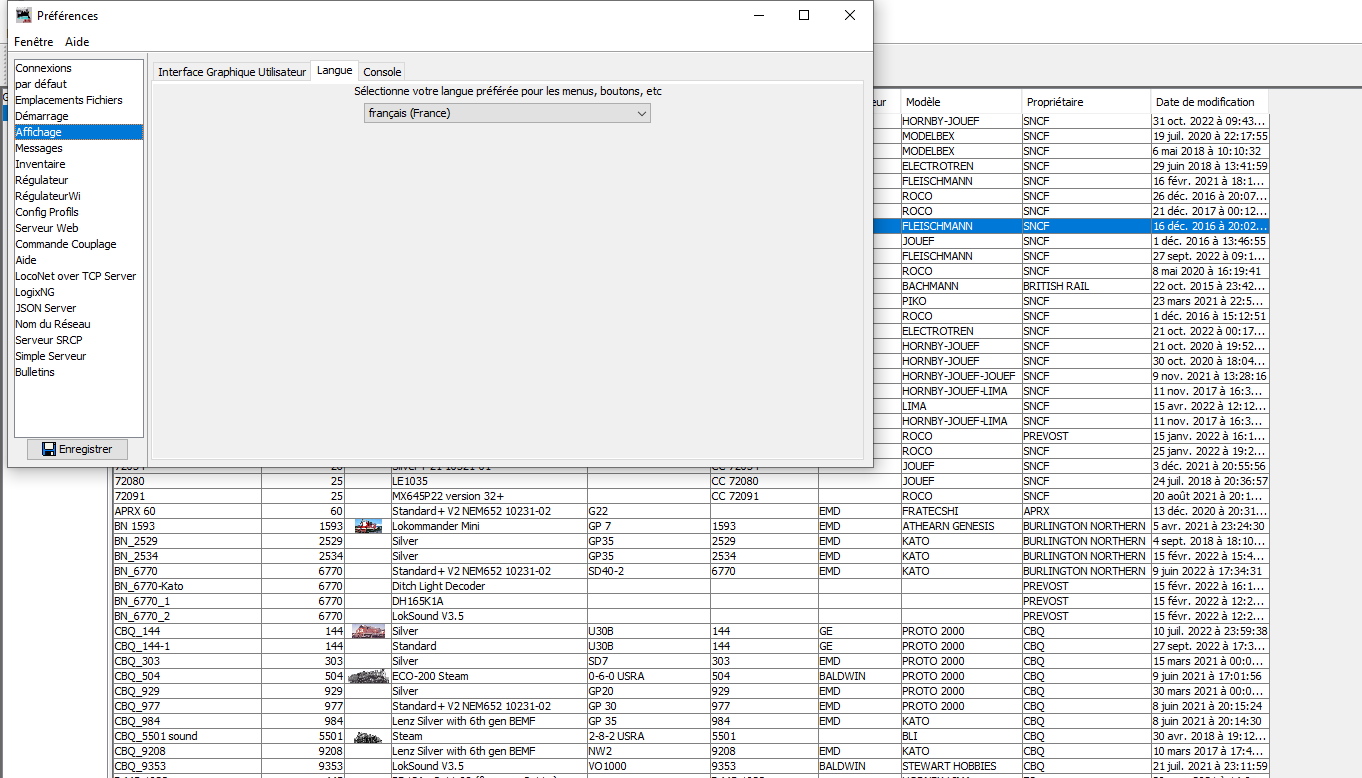This screenshot has height=778, width=1362.
Task: Click the BRITISH RAIL owner cell
Action: tap(1085, 286)
